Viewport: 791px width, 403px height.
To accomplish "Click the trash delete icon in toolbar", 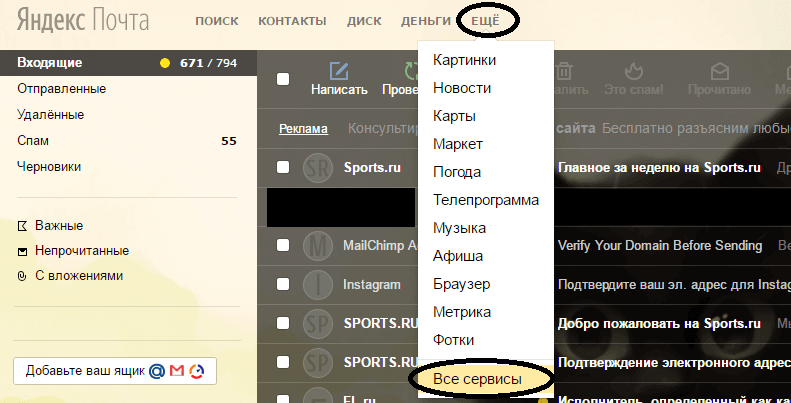I will 563,71.
